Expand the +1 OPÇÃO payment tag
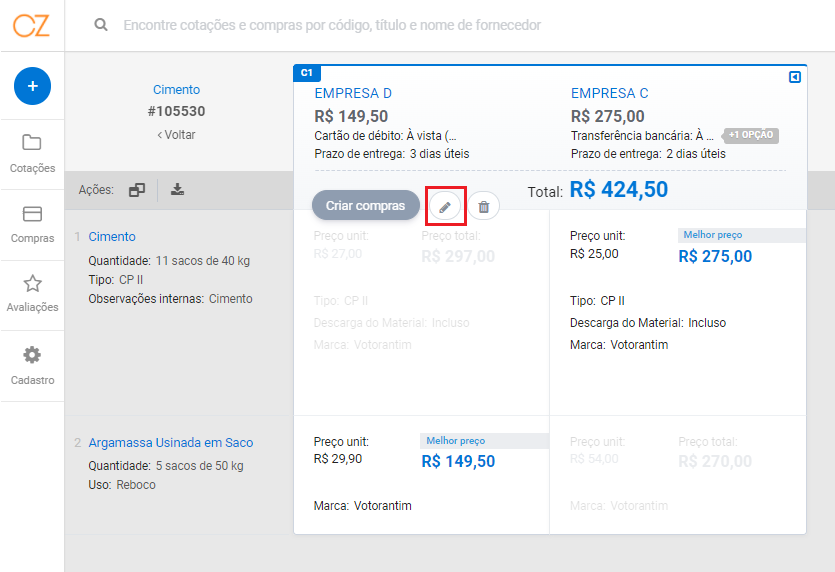 click(x=750, y=135)
